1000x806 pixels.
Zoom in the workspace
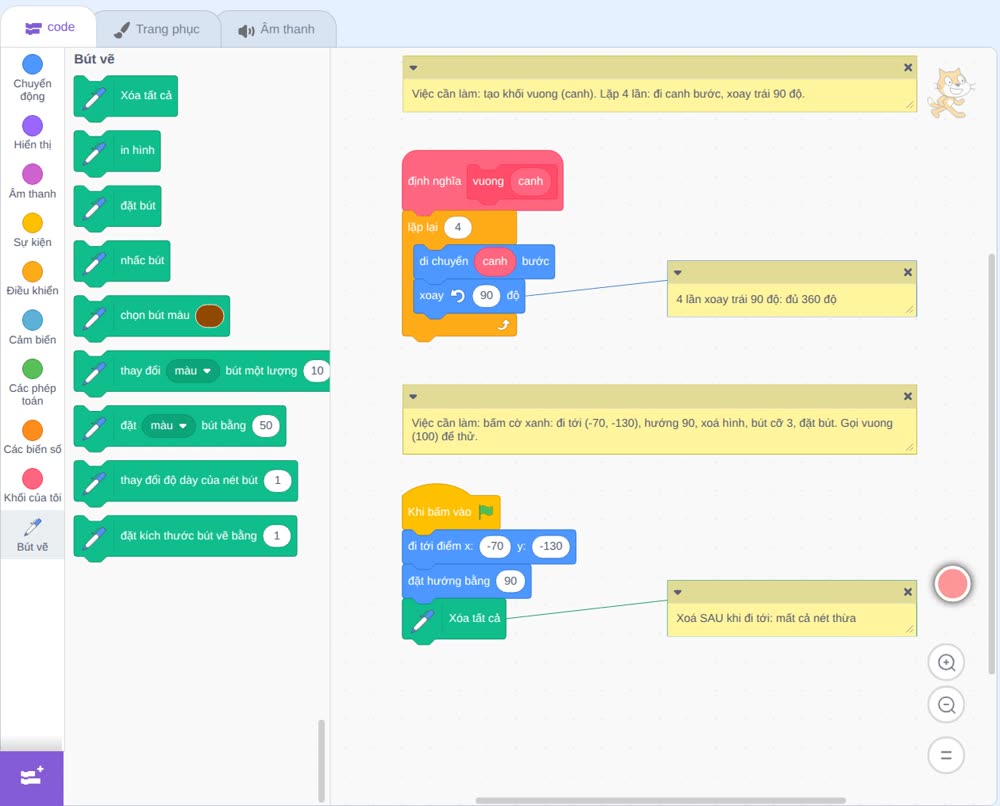(x=946, y=663)
